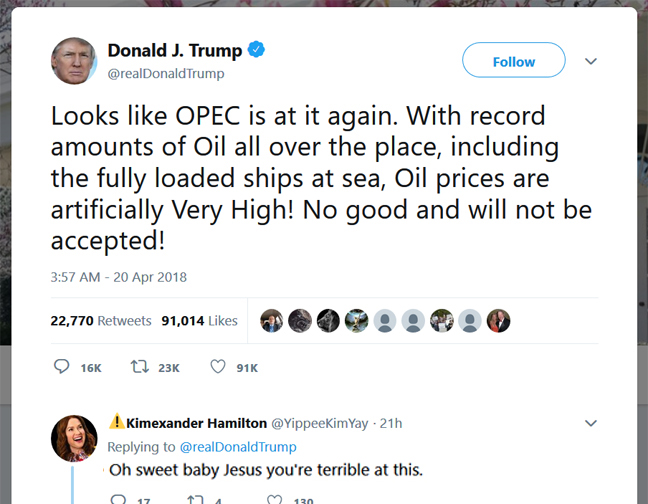Open Donald J. Trump's profile picture
The width and height of the screenshot is (648, 504).
tap(74, 61)
